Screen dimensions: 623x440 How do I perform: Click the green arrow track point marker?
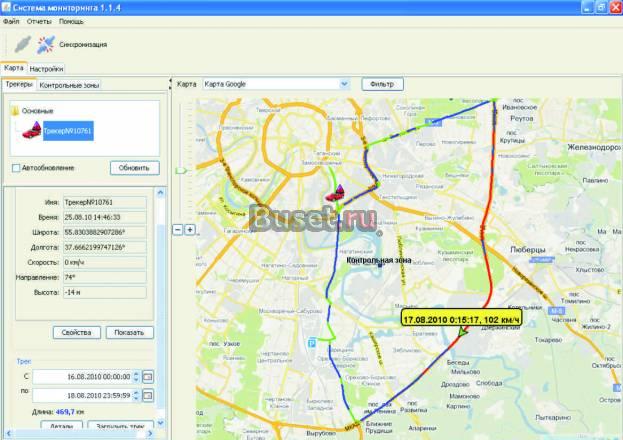[462, 332]
